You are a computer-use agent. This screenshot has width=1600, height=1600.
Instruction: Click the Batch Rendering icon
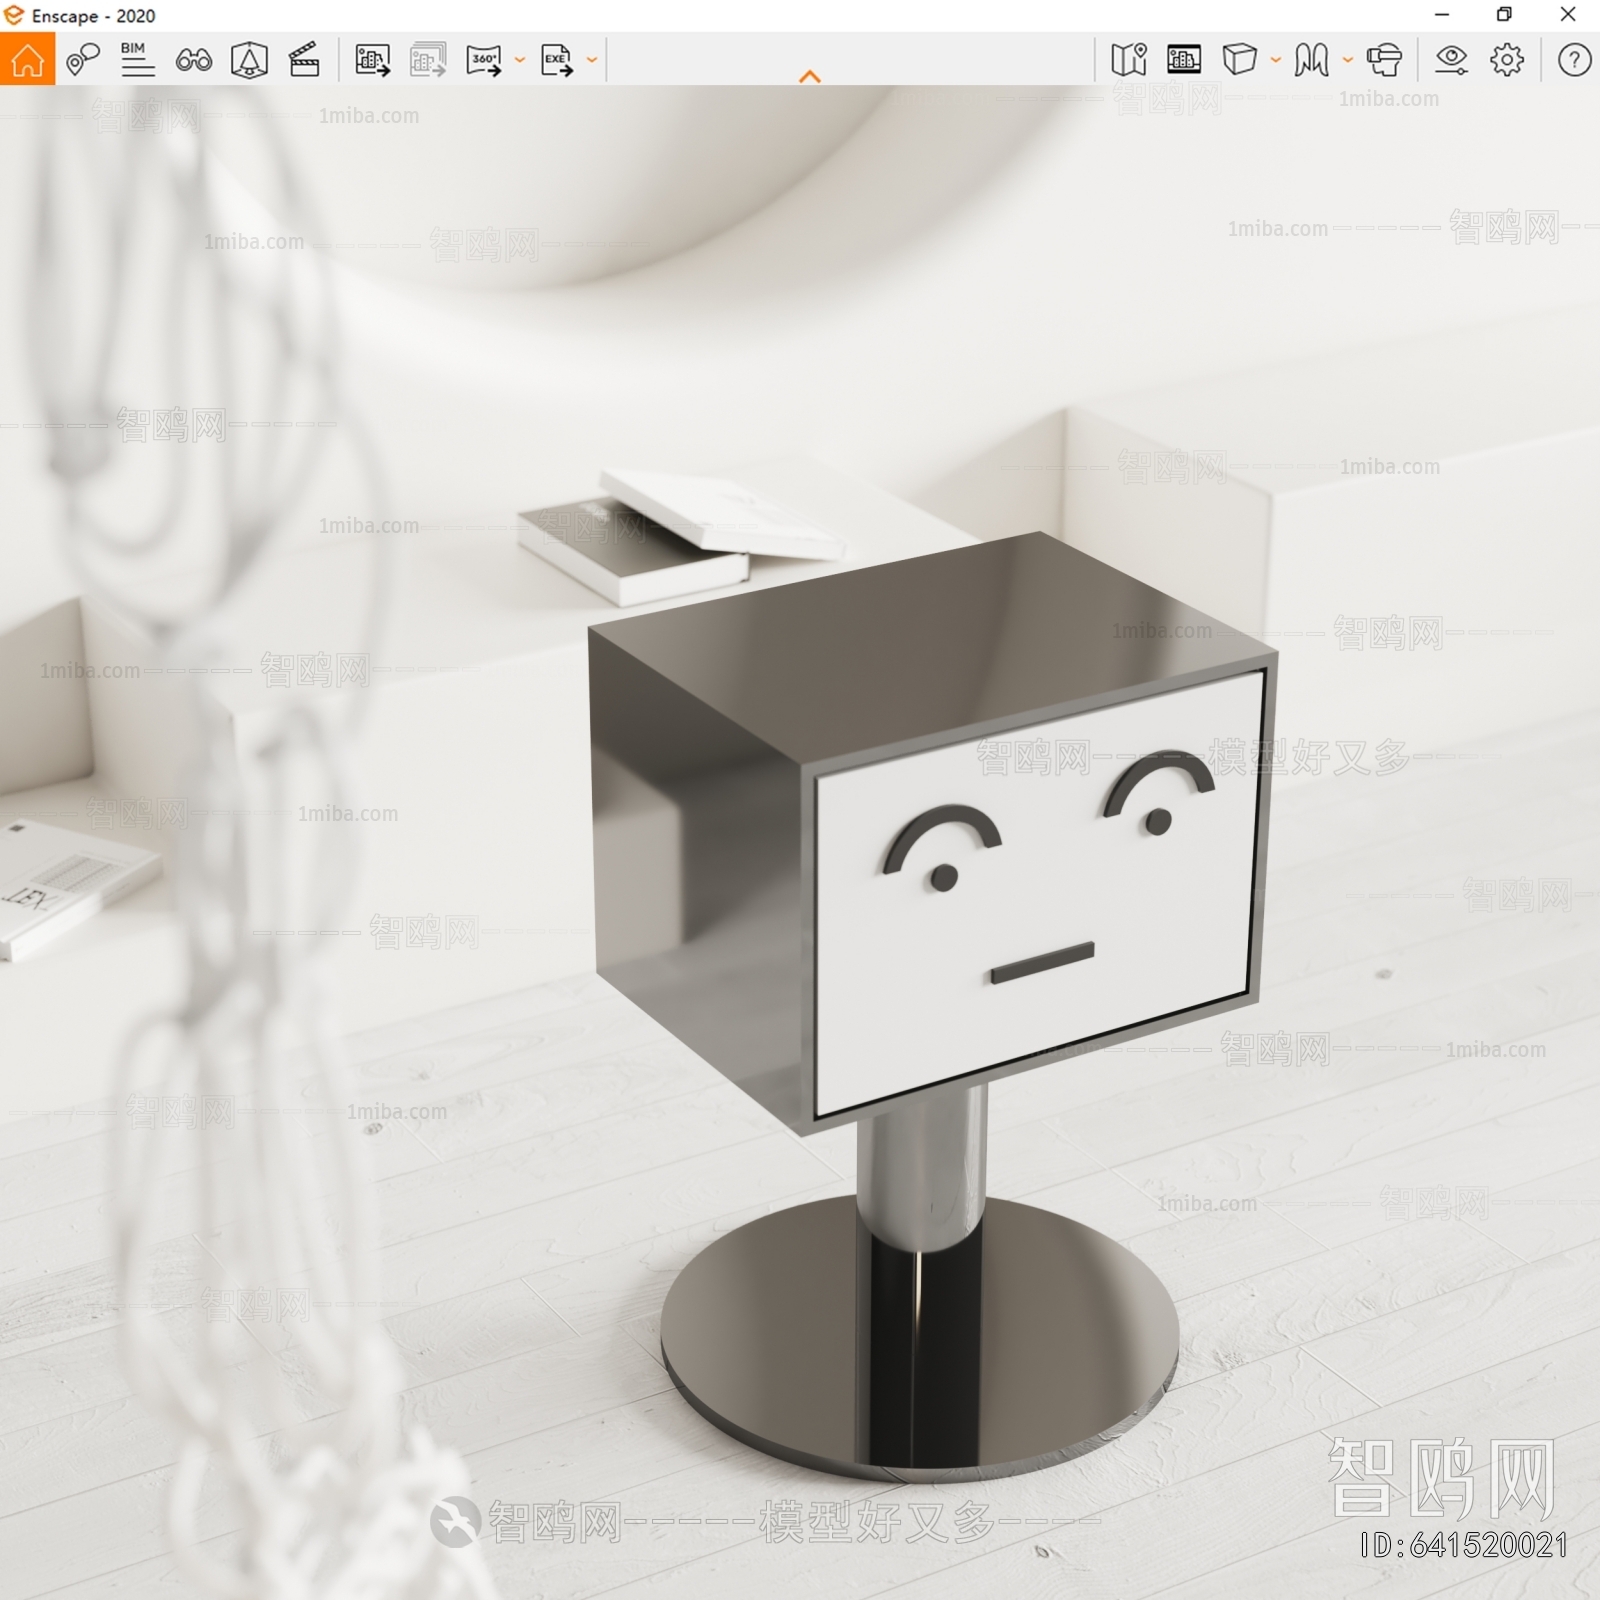pyautogui.click(x=428, y=60)
